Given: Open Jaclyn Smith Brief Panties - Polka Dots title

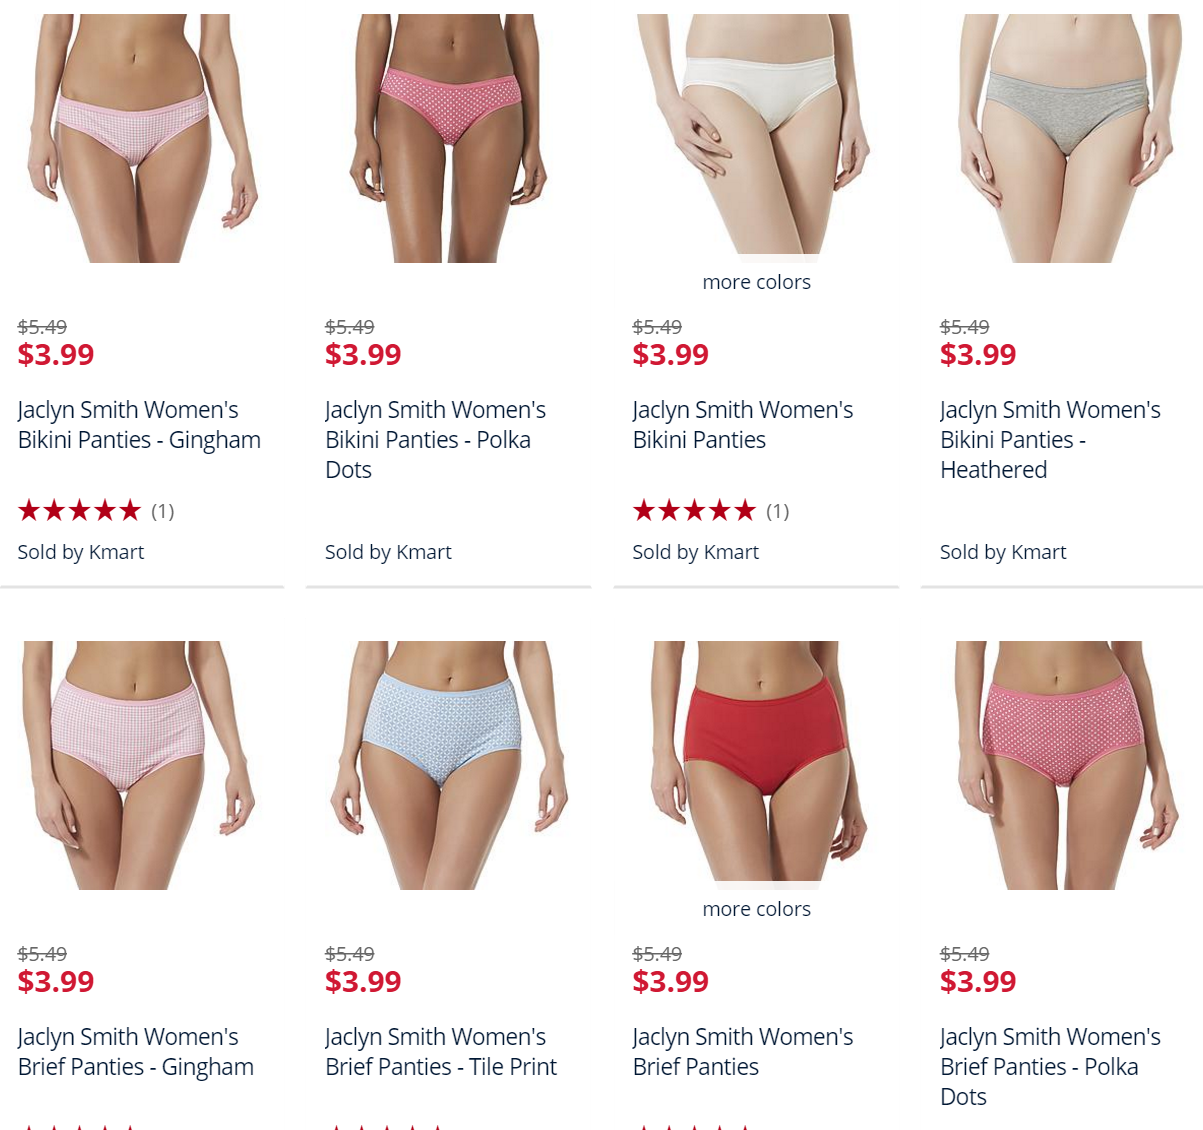Looking at the screenshot, I should coord(1050,1067).
